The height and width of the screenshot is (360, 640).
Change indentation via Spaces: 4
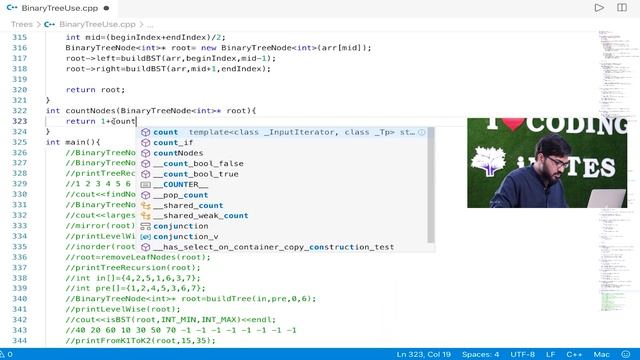point(480,354)
